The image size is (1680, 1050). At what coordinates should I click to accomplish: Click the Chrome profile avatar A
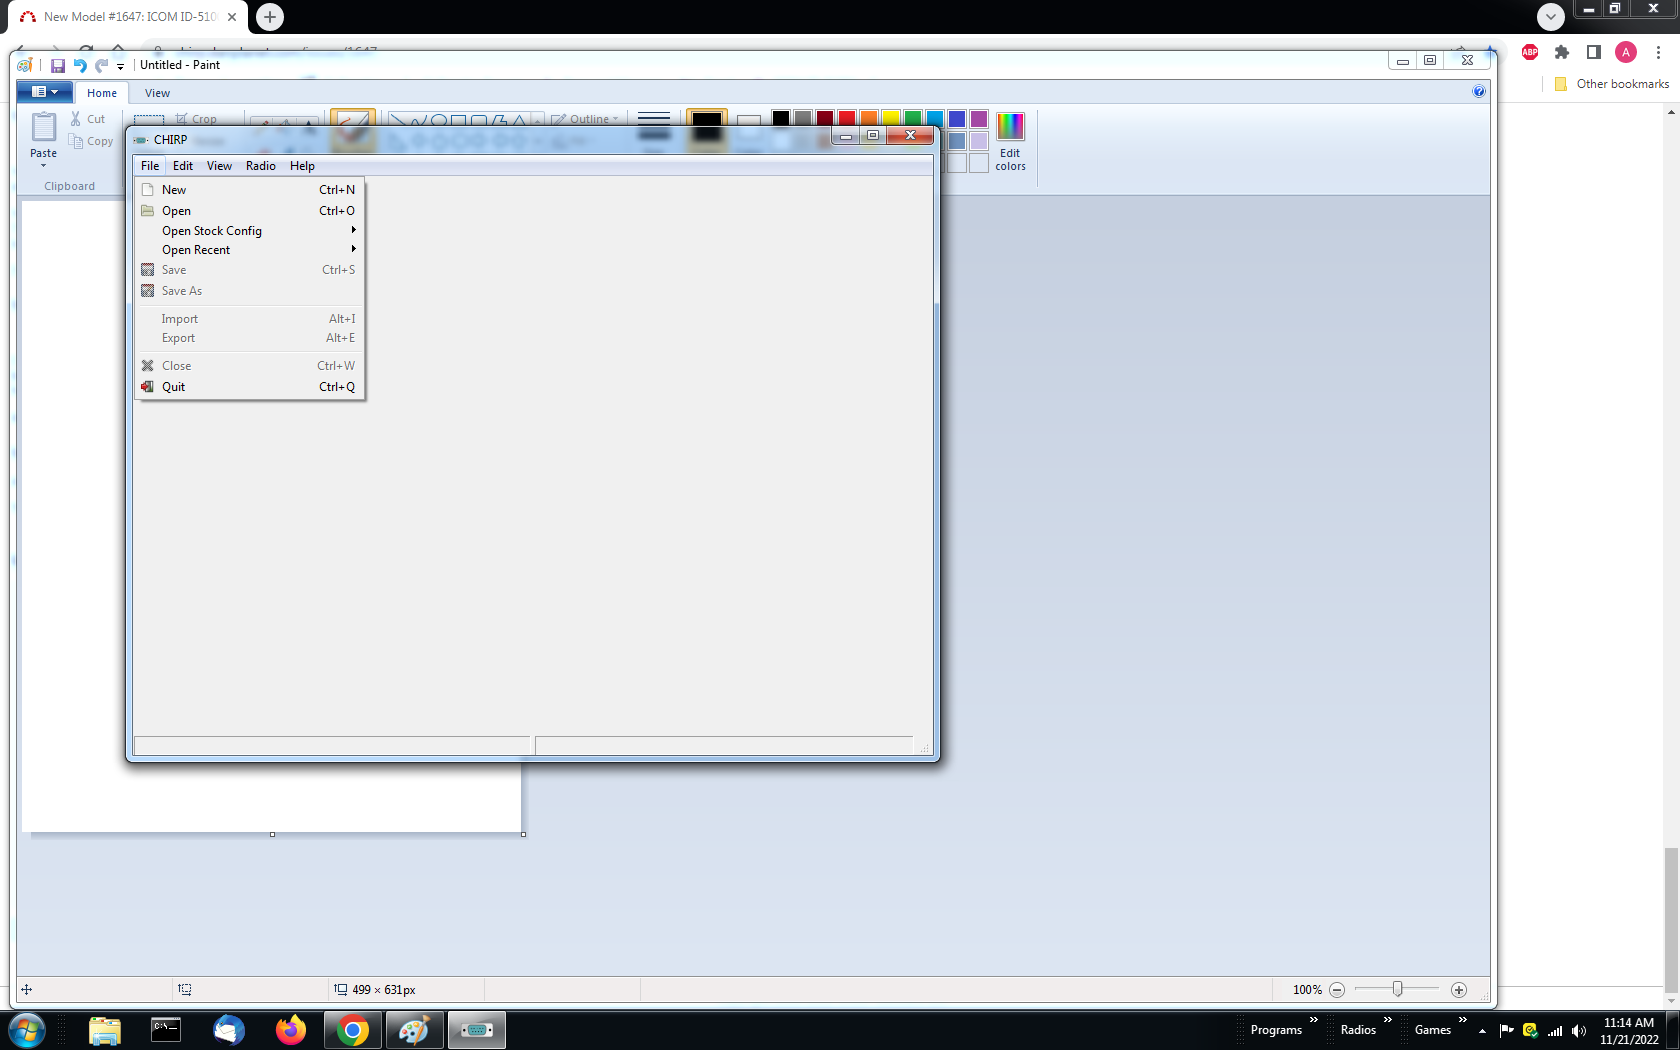[x=1626, y=52]
